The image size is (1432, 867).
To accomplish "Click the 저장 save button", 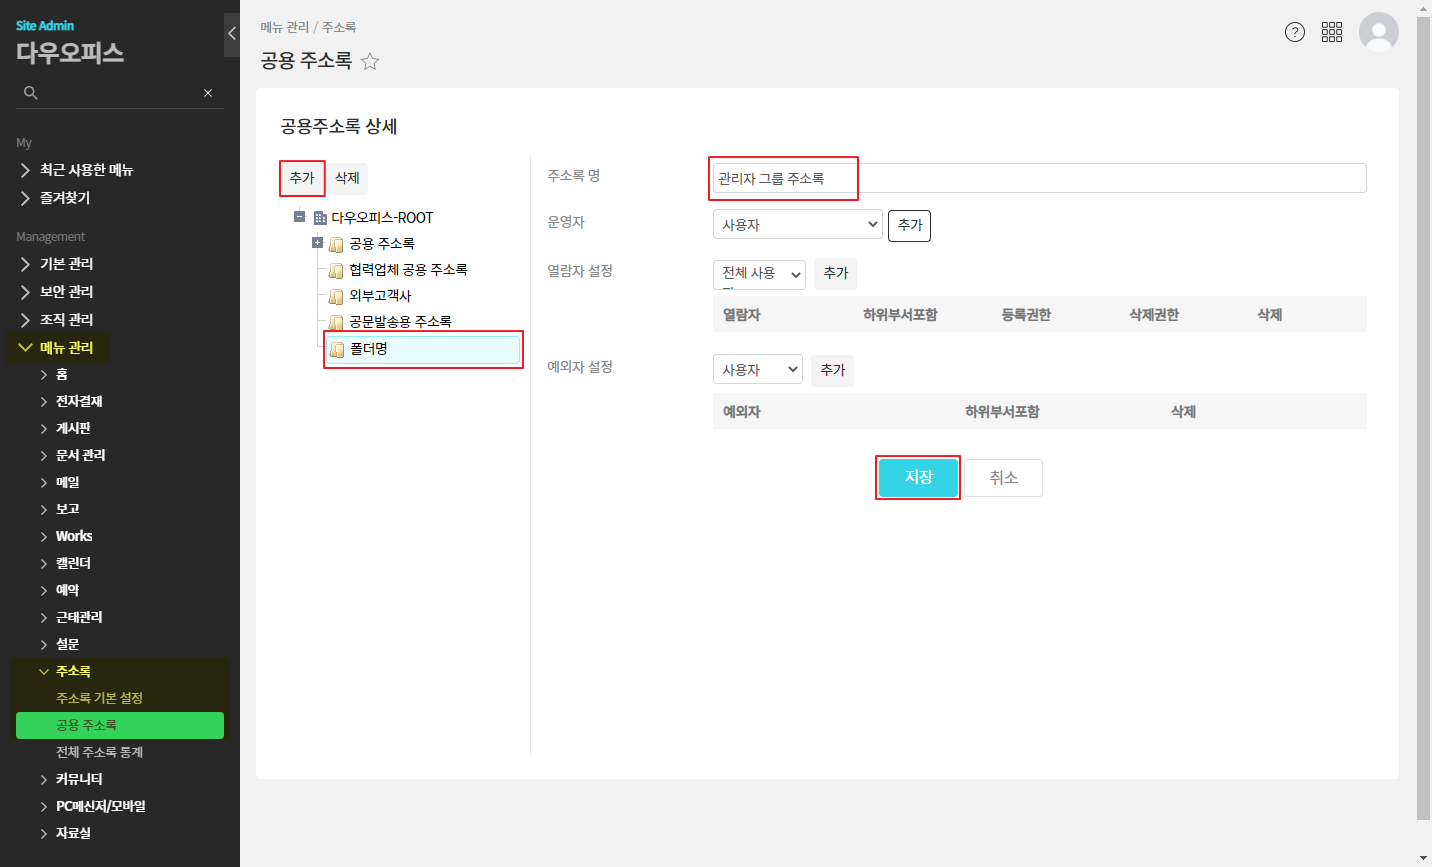I will pos(918,478).
